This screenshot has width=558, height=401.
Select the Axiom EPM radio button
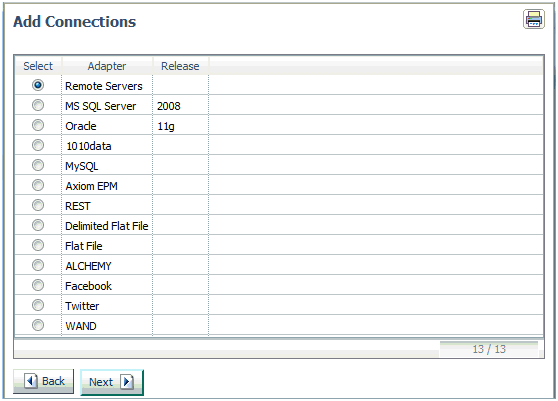38,185
